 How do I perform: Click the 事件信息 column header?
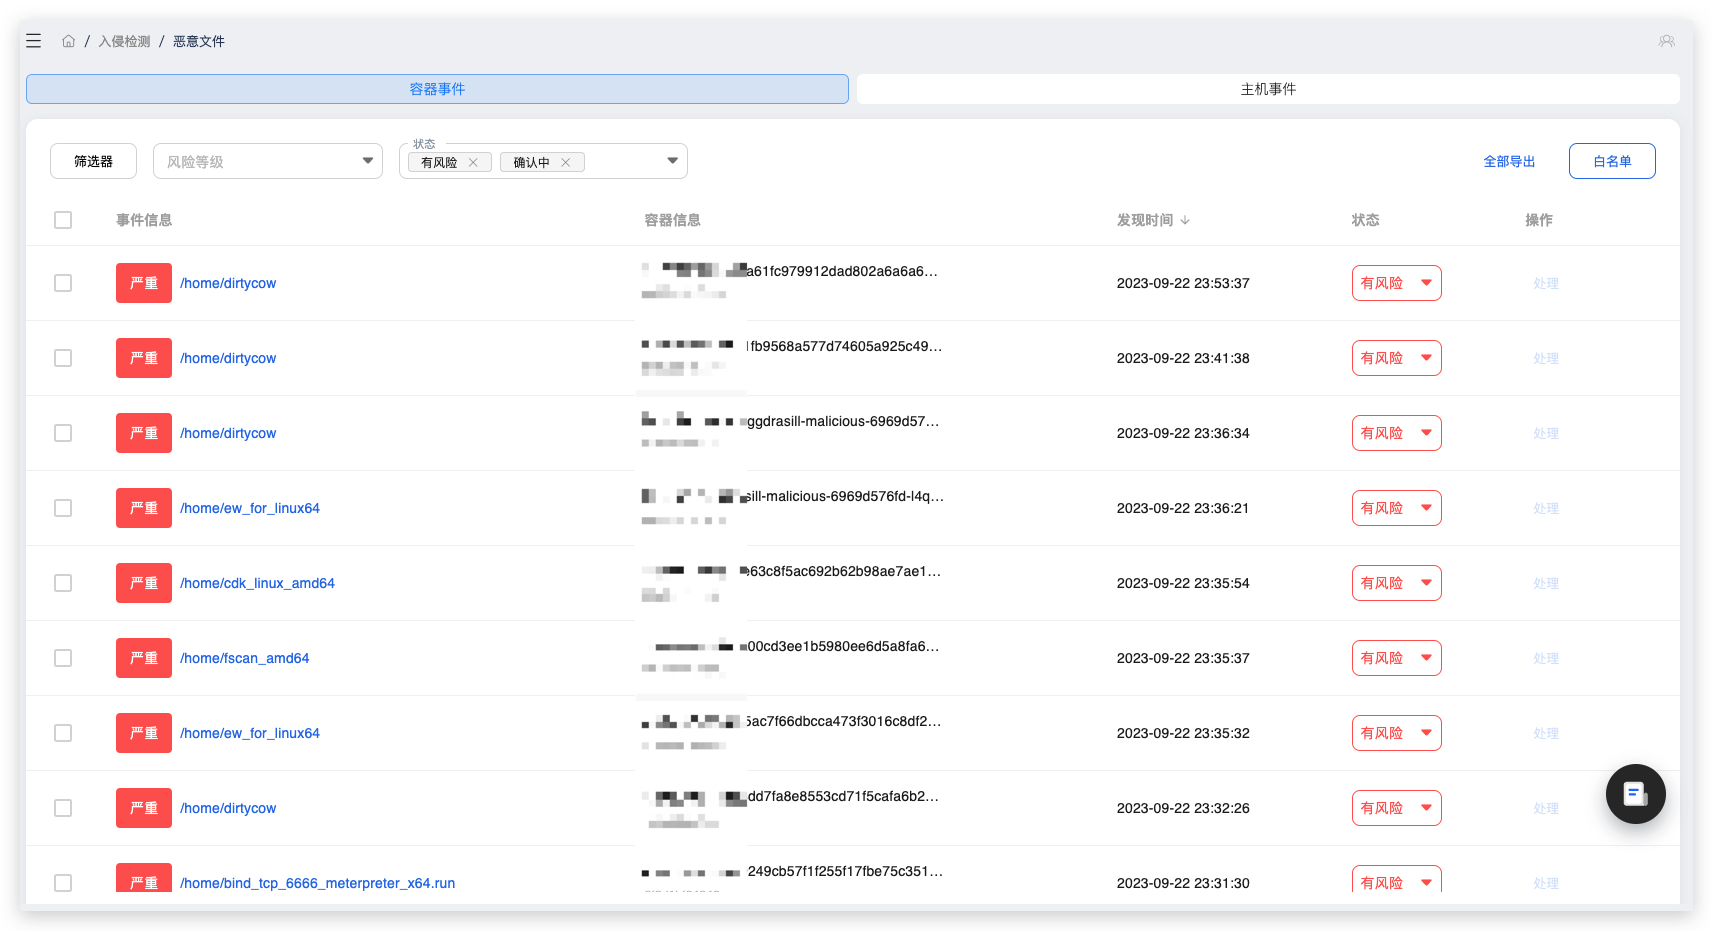pyautogui.click(x=144, y=220)
